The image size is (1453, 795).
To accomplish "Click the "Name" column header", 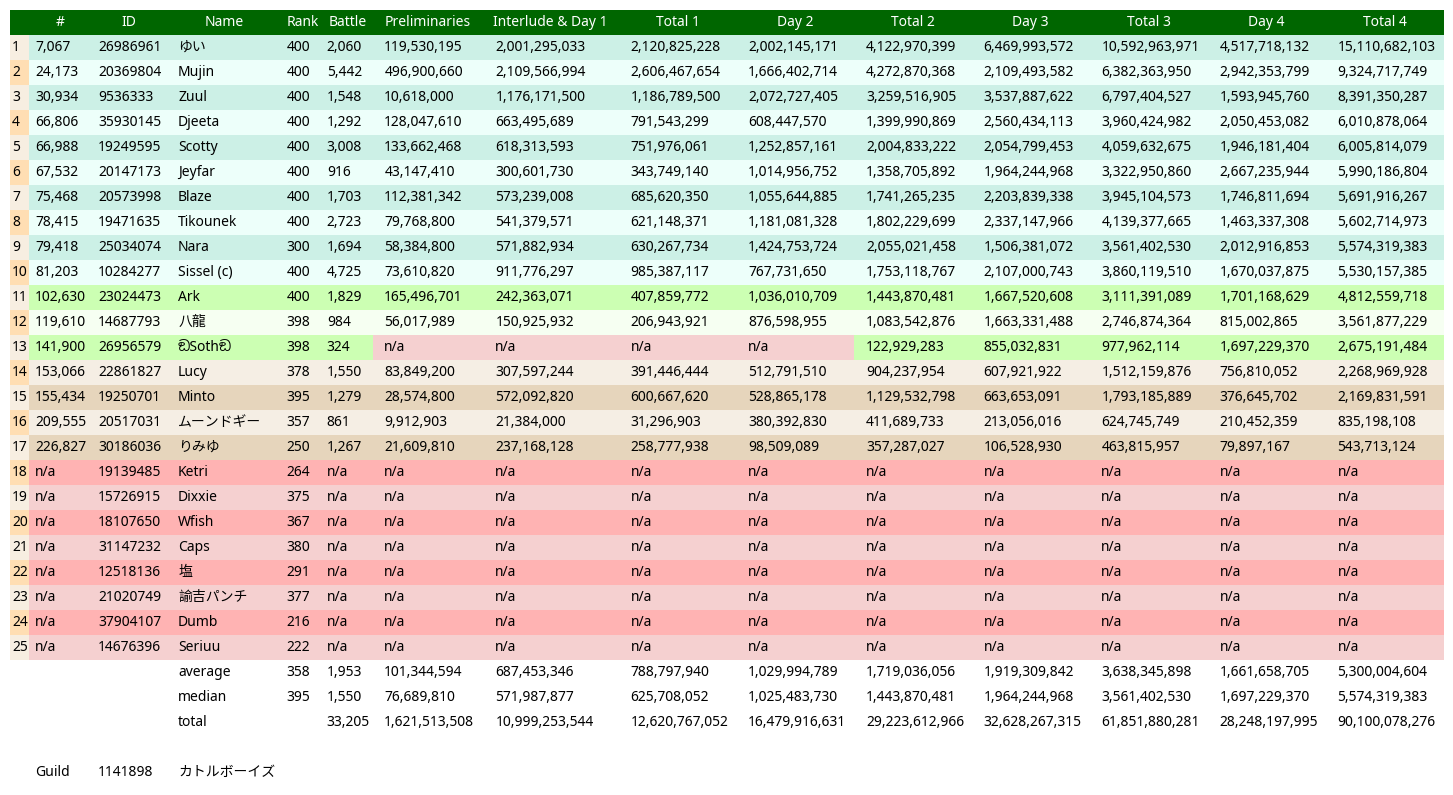I will tap(223, 21).
